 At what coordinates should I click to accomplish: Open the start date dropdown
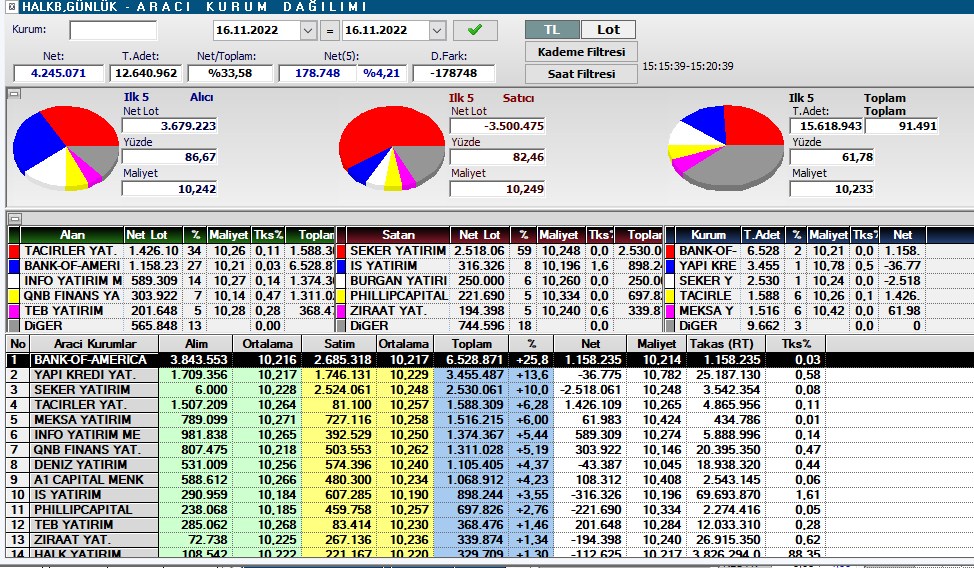point(308,30)
